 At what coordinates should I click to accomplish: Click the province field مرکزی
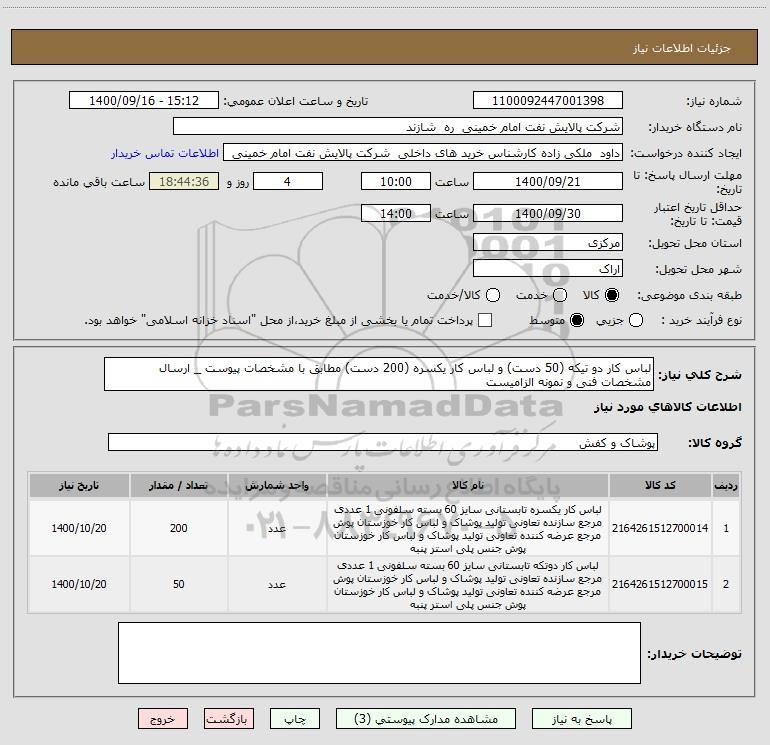548,242
